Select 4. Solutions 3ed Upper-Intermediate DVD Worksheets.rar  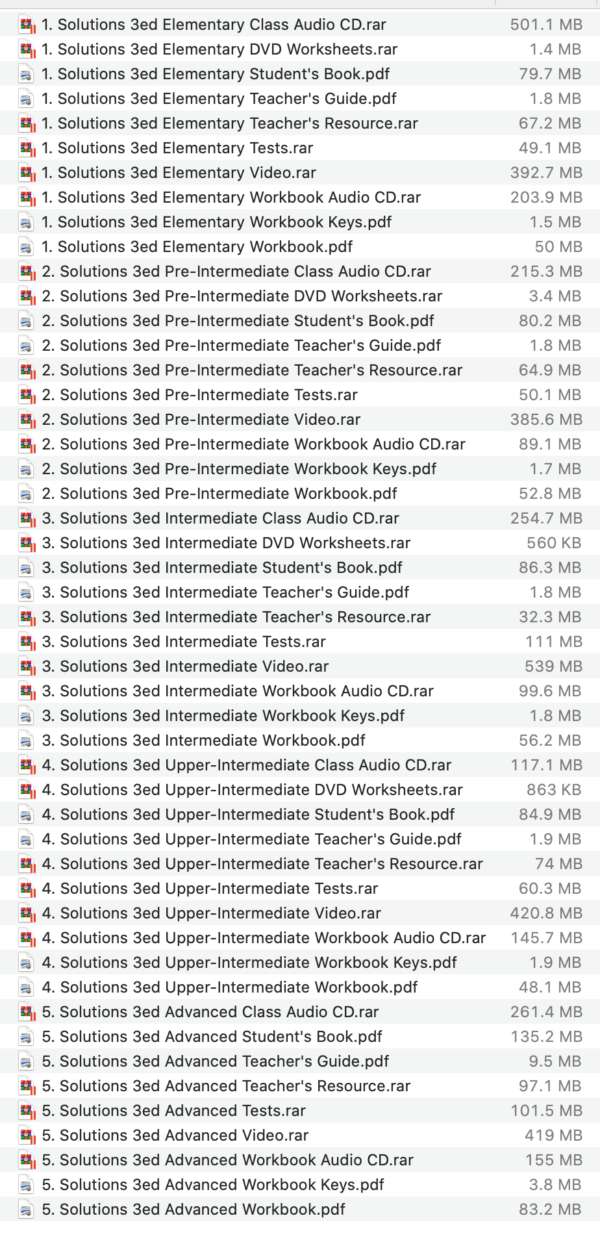click(x=252, y=789)
